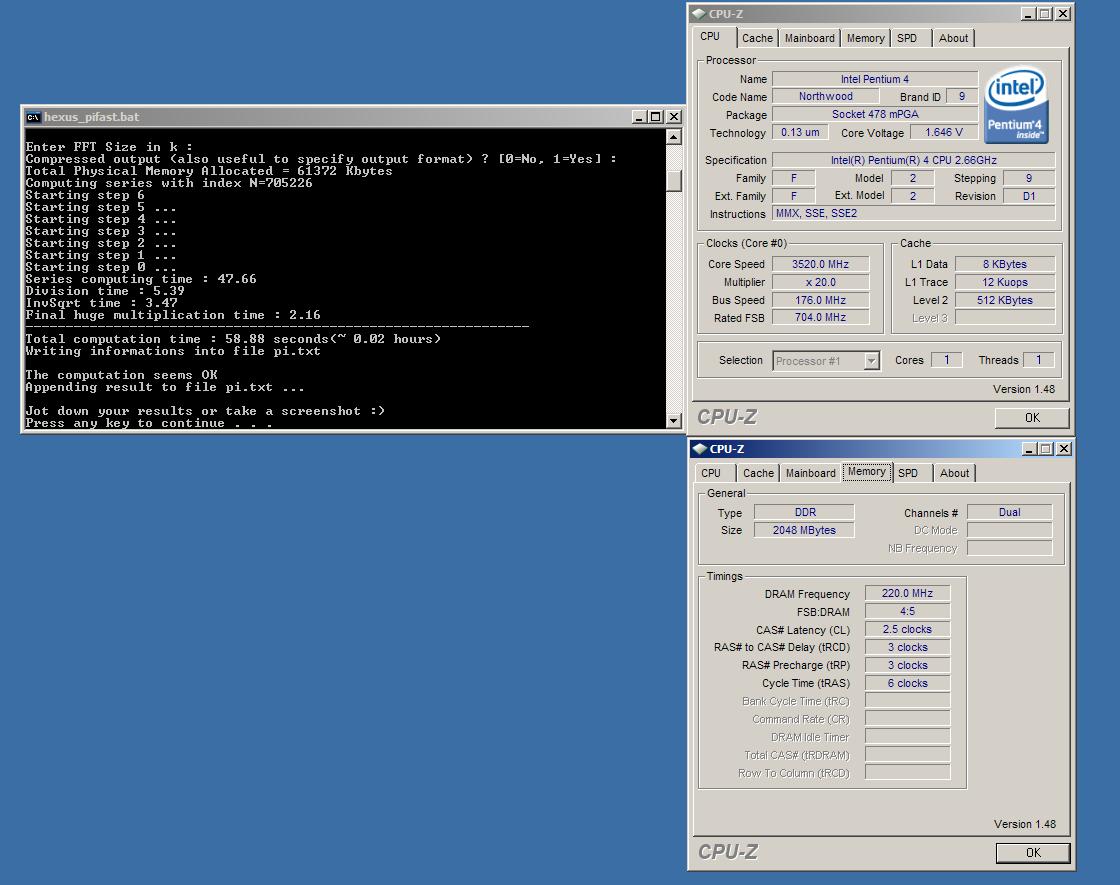Open the Cache tab in the lower CPU-Z window
Screen dimensions: 1120x885
758,473
